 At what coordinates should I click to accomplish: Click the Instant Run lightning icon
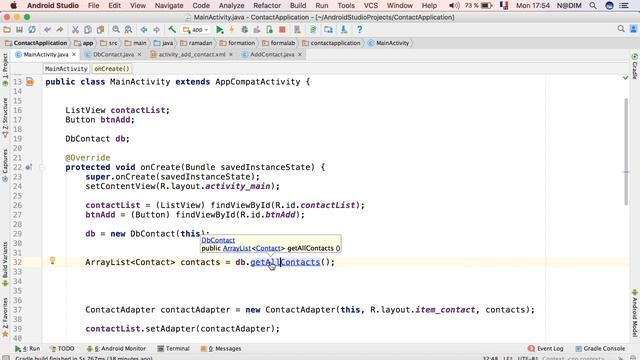(231, 29)
